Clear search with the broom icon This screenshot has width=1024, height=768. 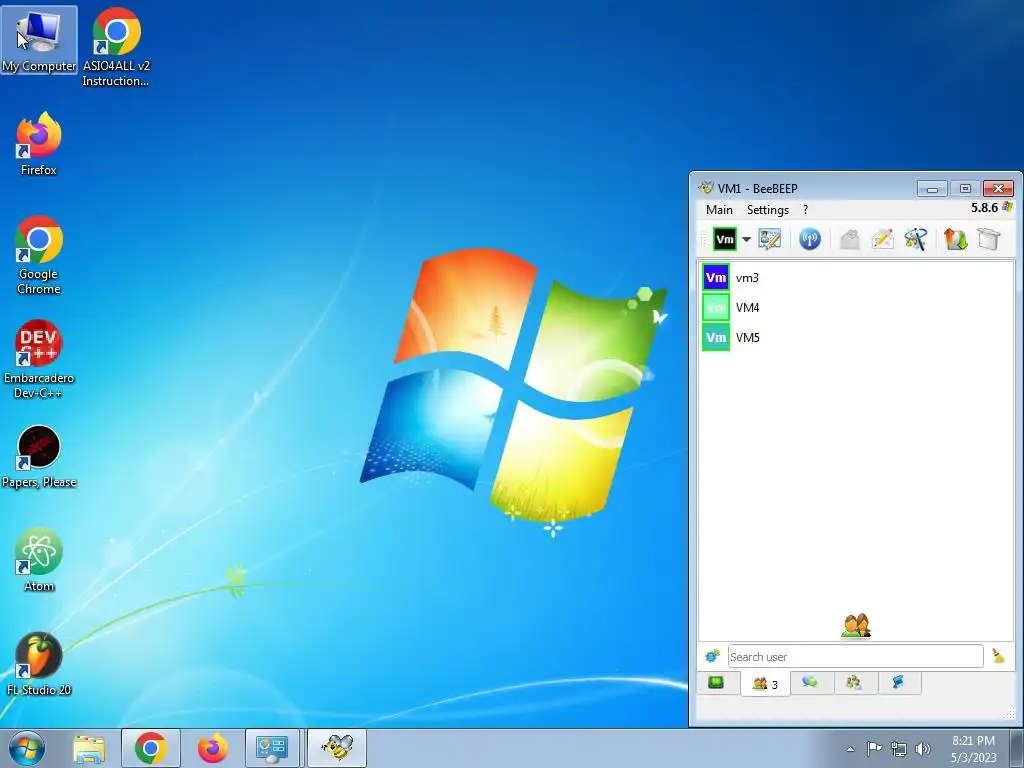pos(998,656)
